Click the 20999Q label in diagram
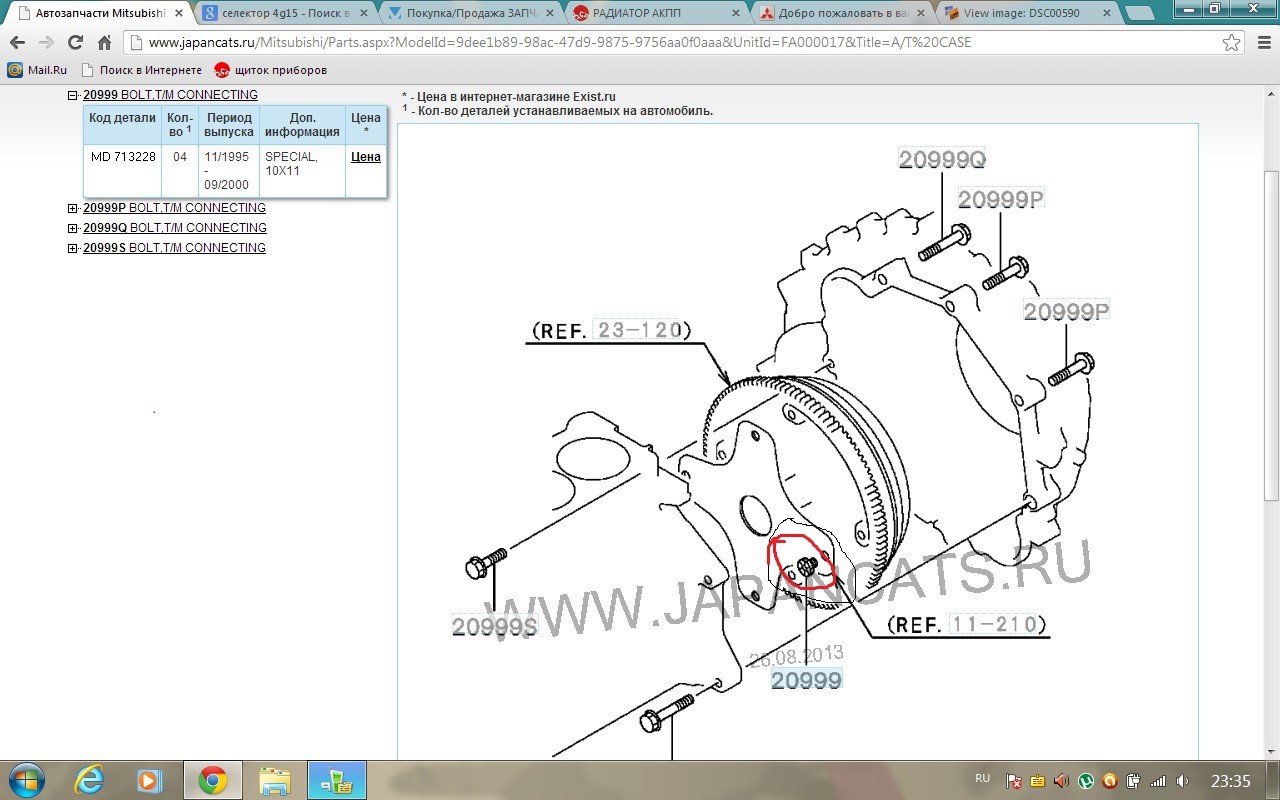1280x800 pixels. [x=942, y=159]
